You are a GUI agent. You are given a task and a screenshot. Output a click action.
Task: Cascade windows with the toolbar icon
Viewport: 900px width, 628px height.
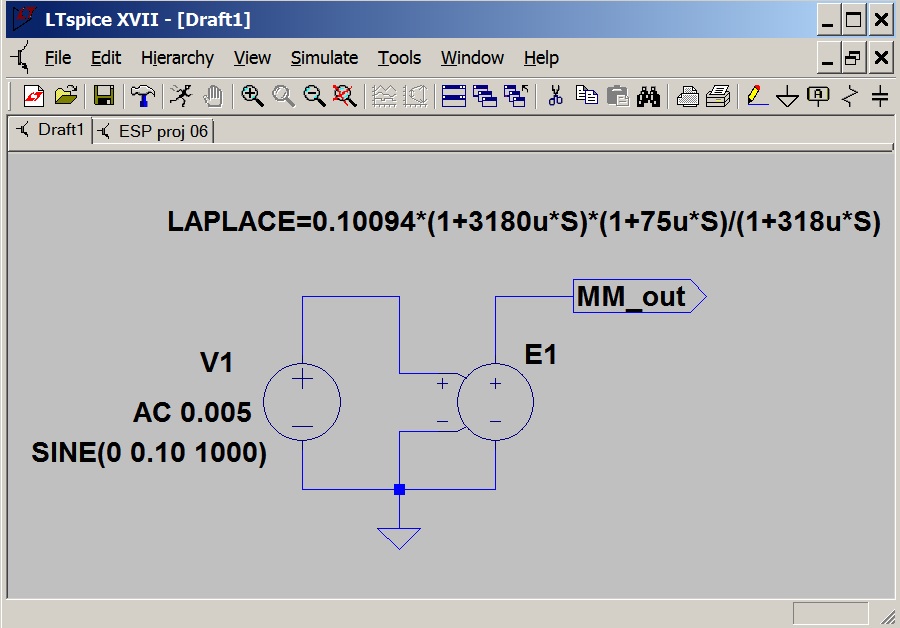(x=485, y=96)
